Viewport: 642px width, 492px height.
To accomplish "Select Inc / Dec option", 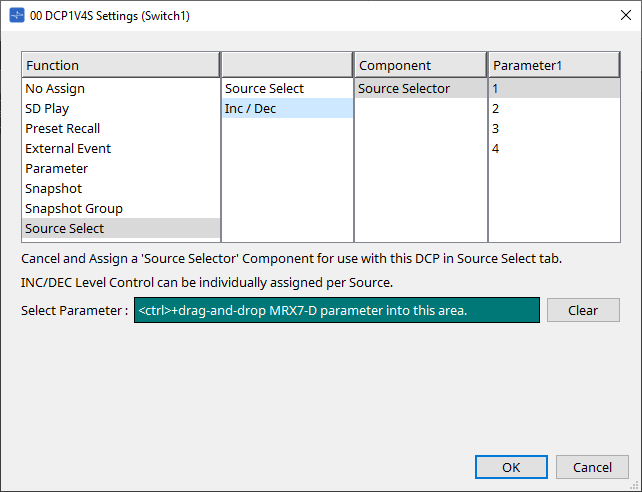I will tap(287, 108).
